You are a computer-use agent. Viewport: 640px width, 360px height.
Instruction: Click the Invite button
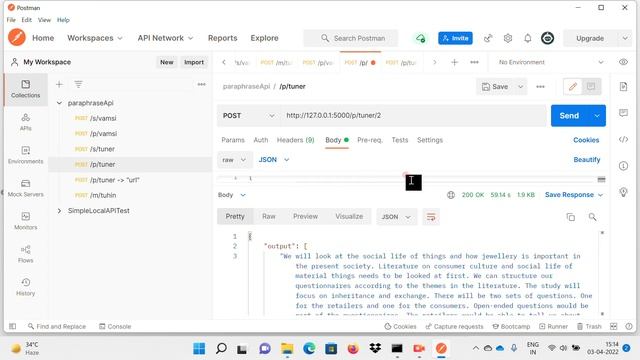click(455, 38)
